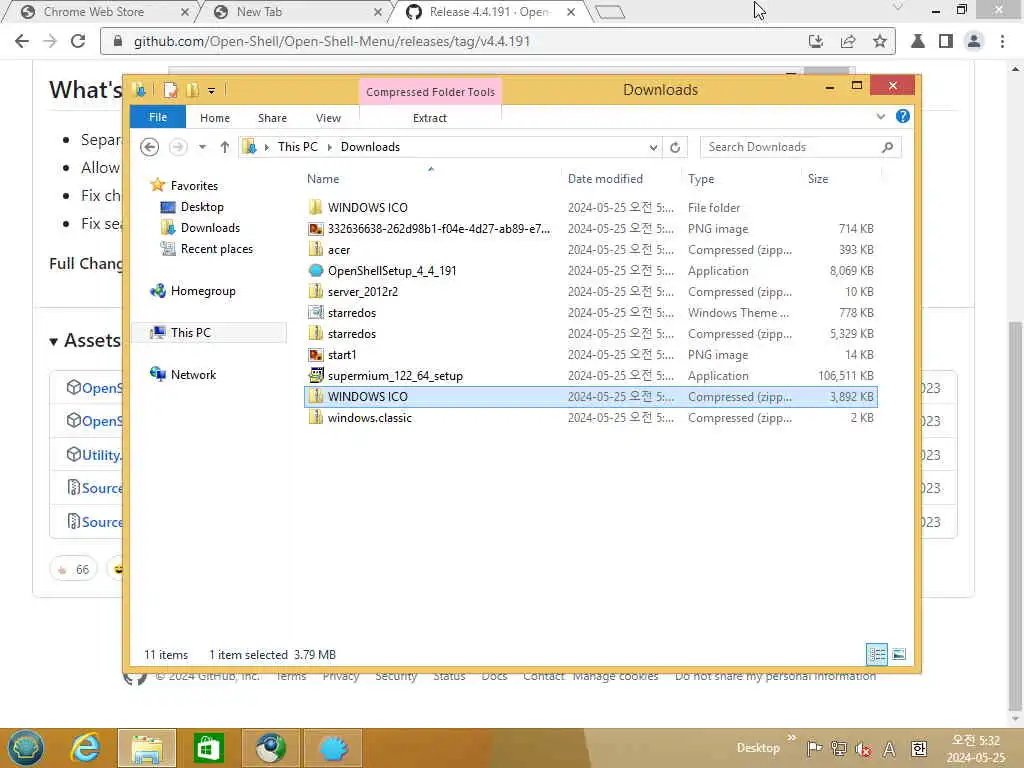Sort by Size column header

click(818, 178)
